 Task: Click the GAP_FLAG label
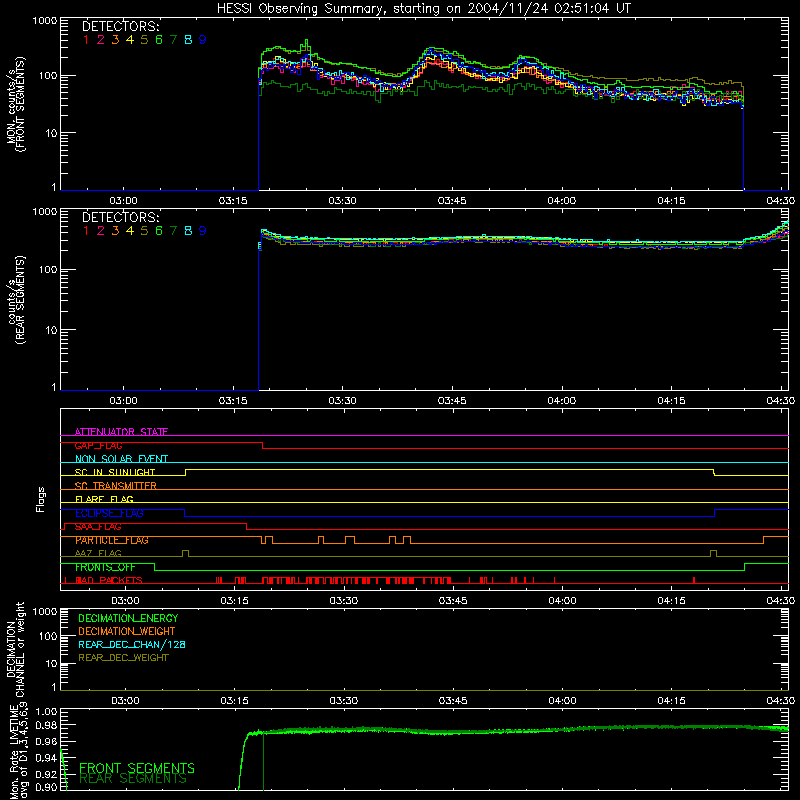pyautogui.click(x=98, y=445)
